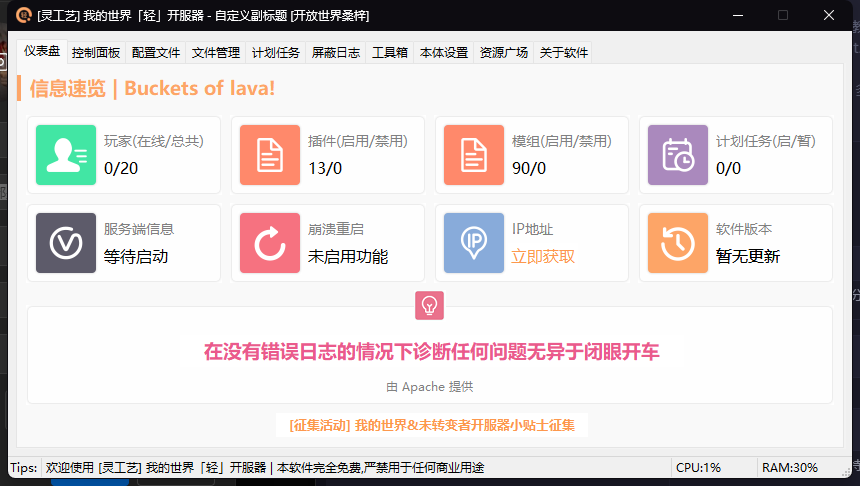Click the orange plugins document icon
860x486 pixels.
click(x=270, y=155)
